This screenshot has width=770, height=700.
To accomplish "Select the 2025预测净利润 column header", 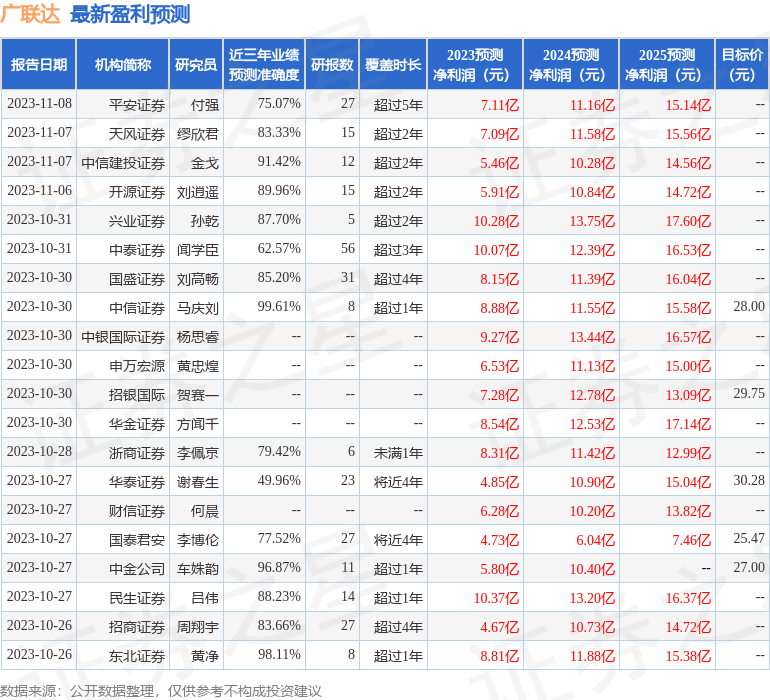I will pyautogui.click(x=667, y=64).
